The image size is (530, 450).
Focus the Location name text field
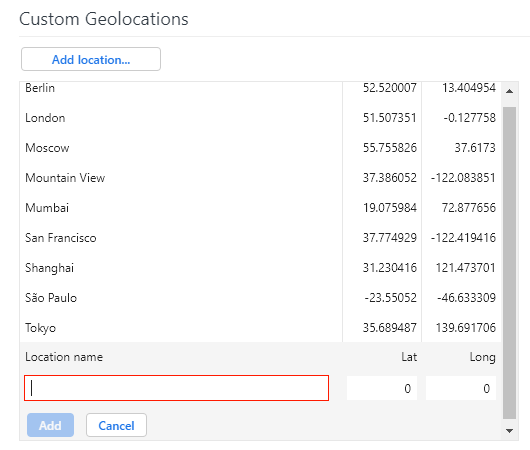(176, 388)
